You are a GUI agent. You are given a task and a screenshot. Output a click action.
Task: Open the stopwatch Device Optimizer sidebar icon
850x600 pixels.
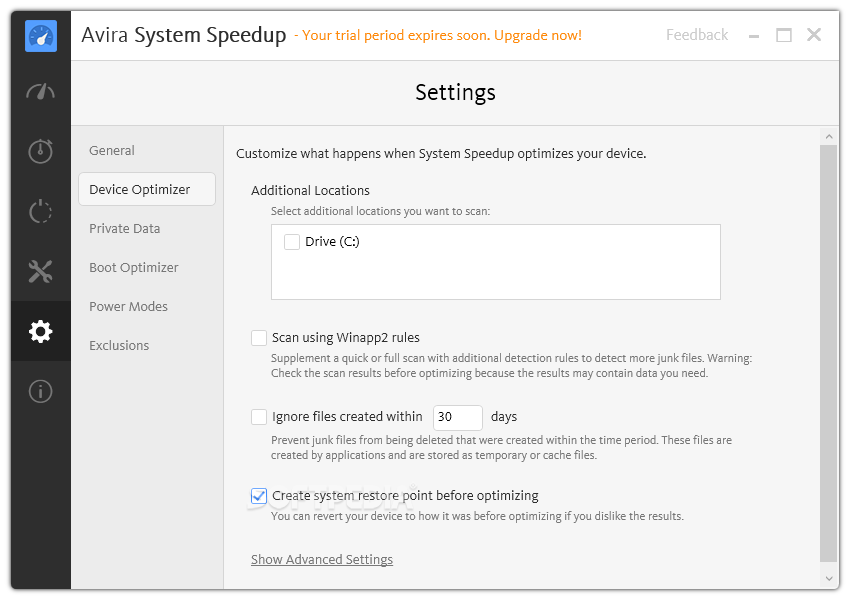point(41,151)
